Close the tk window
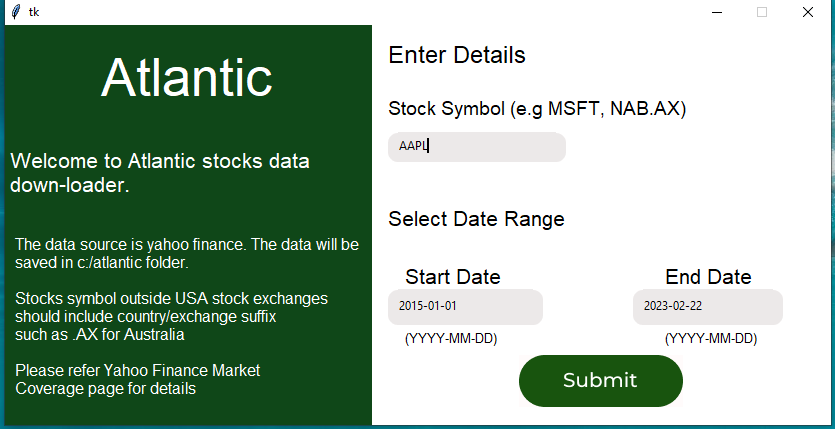Viewport: 835px width, 429px height. (x=808, y=12)
